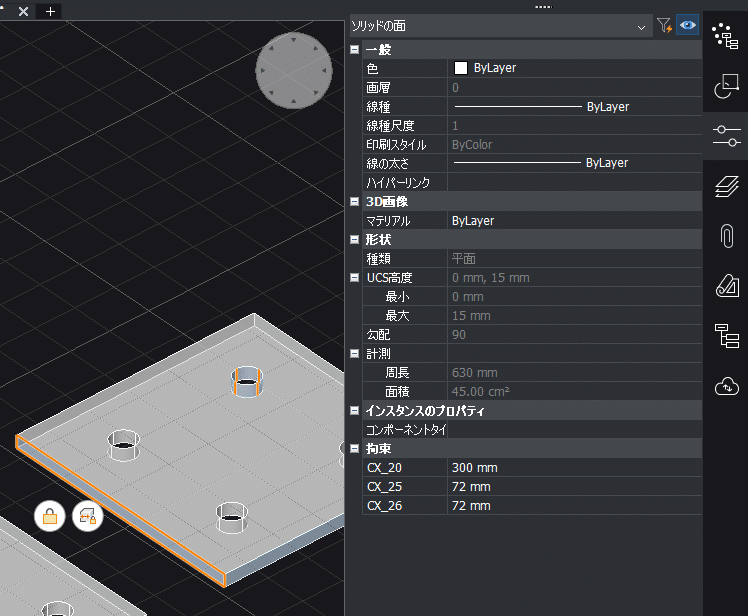Collapse the UCS高度 group
748x616 pixels.
click(x=354, y=278)
